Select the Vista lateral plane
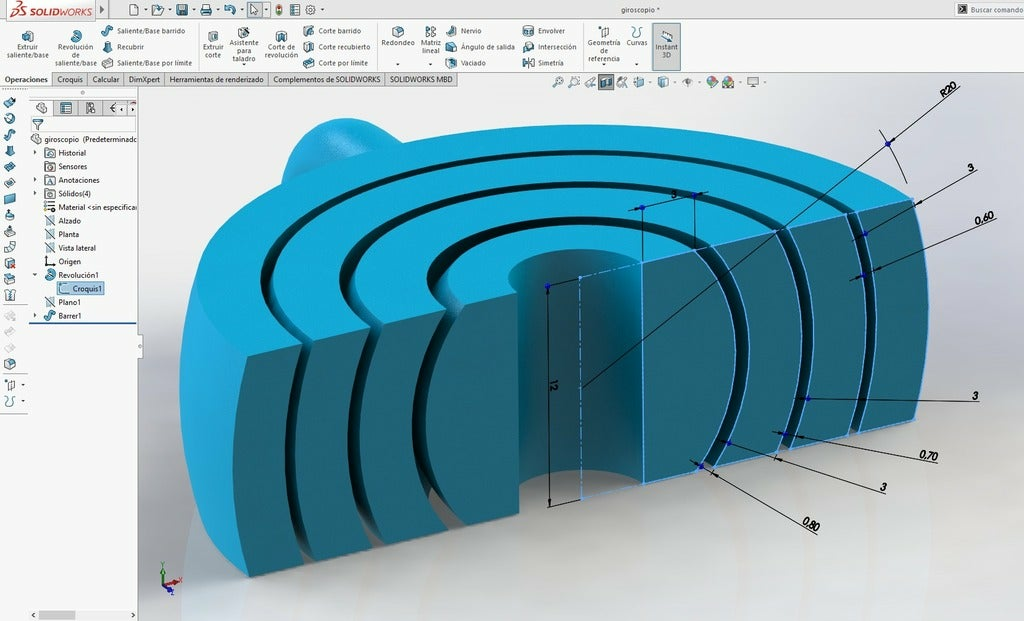The width and height of the screenshot is (1024, 621). click(x=70, y=247)
